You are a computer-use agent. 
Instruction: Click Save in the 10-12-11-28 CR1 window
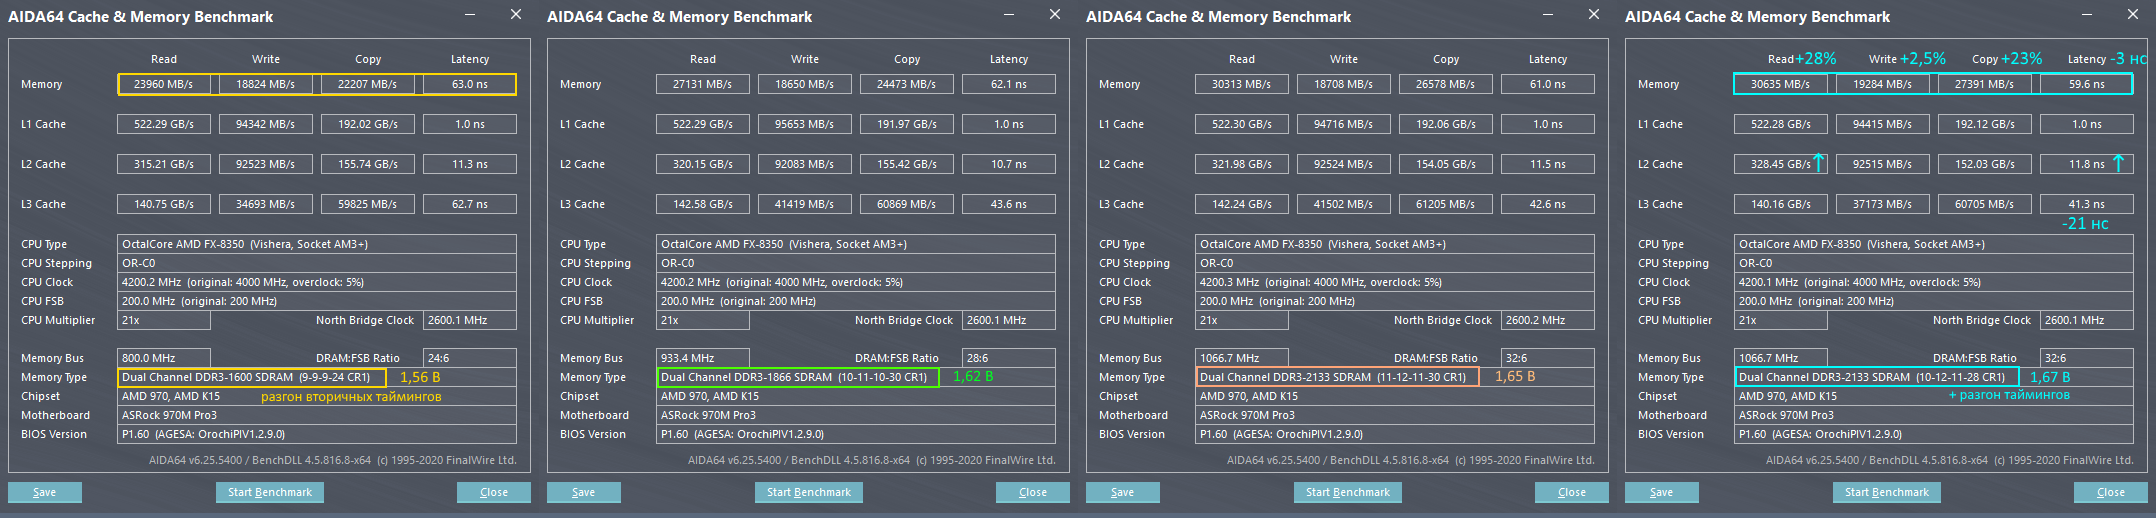(1662, 492)
